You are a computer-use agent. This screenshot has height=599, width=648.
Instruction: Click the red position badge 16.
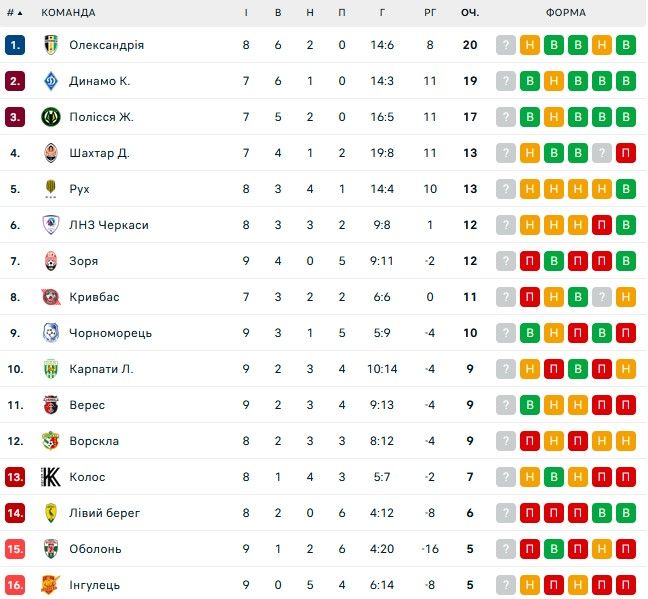click(15, 585)
